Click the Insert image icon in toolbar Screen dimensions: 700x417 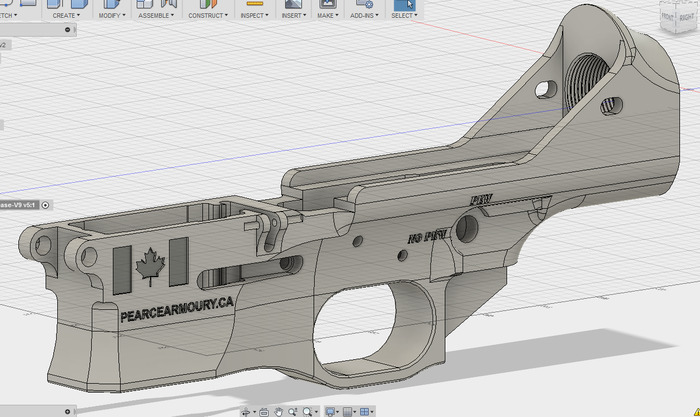[x=292, y=4]
